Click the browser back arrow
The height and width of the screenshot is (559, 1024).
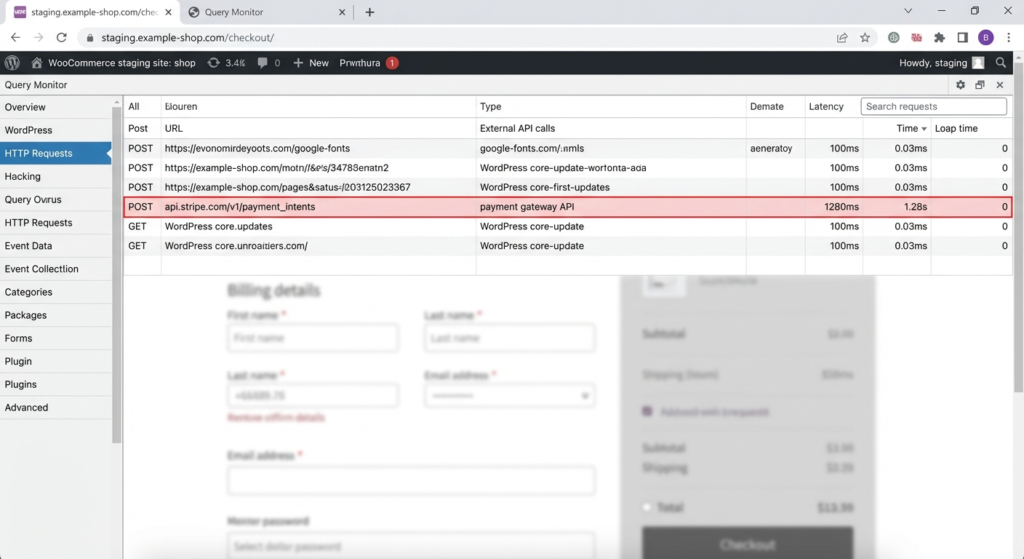[x=16, y=37]
